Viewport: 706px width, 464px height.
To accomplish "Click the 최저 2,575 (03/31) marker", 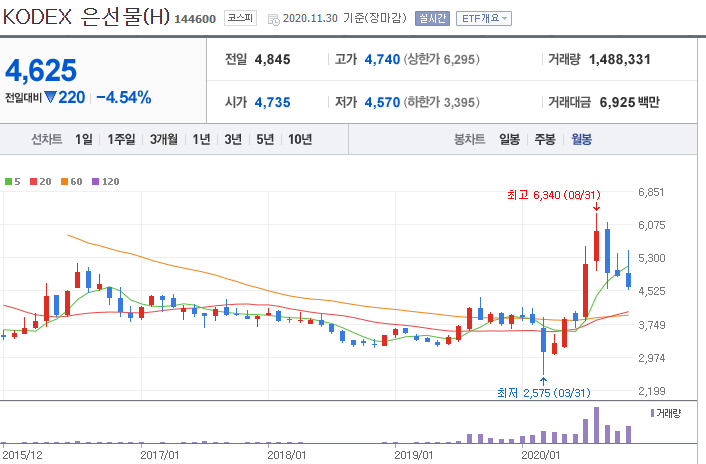I will tap(543, 393).
